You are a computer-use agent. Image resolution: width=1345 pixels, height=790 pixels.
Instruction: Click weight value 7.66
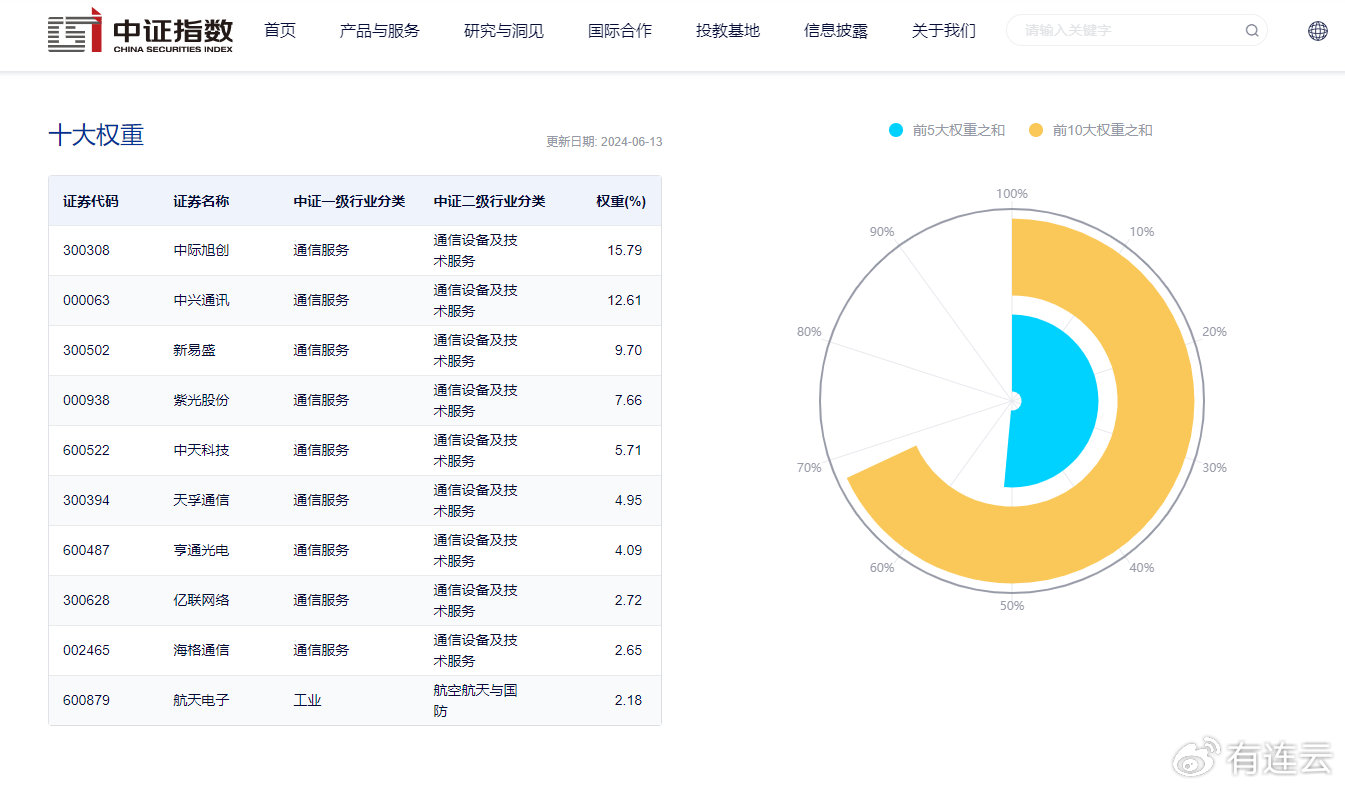click(x=629, y=400)
